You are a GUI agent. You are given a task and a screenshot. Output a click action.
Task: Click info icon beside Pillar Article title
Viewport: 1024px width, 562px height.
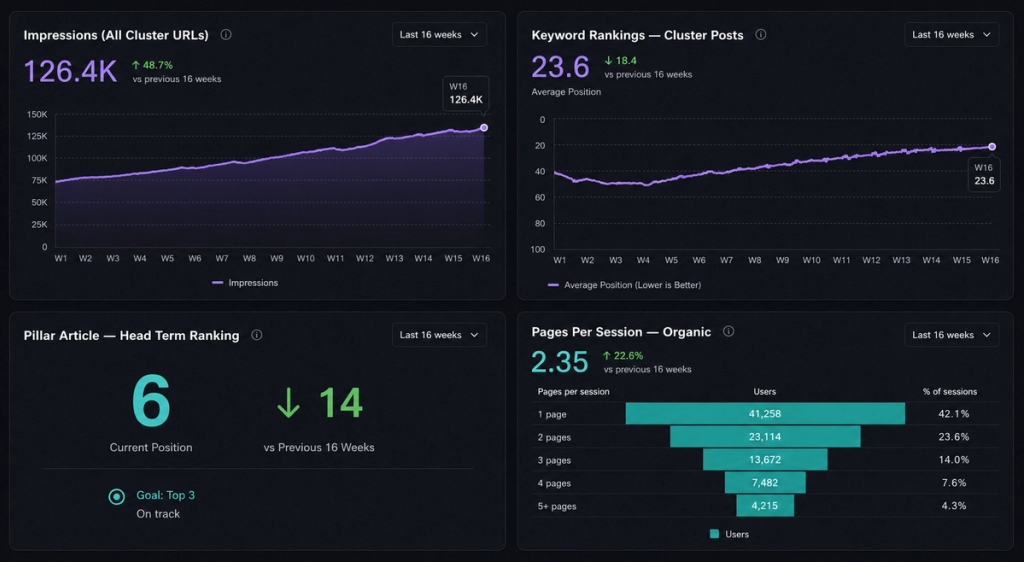[x=257, y=335]
